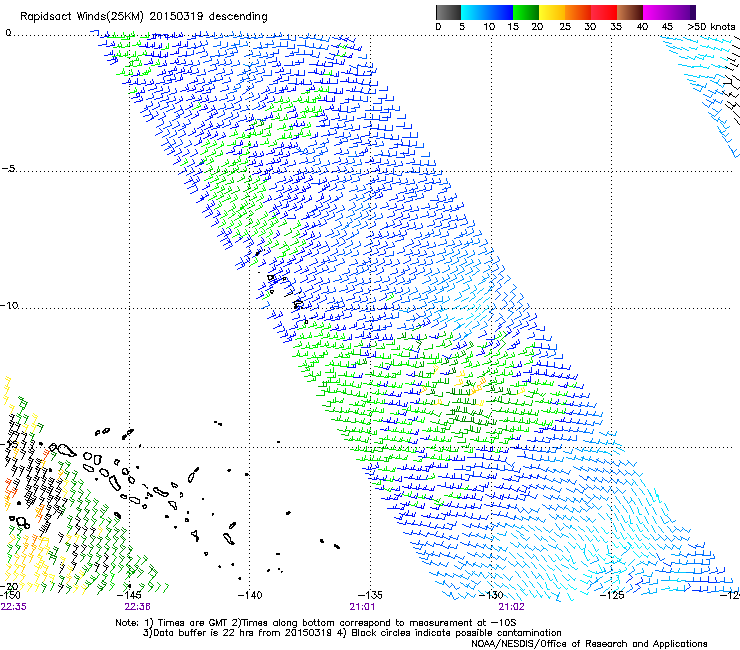740x650 pixels.
Task: Click the "-125" longitude axis label
Action: (612, 595)
